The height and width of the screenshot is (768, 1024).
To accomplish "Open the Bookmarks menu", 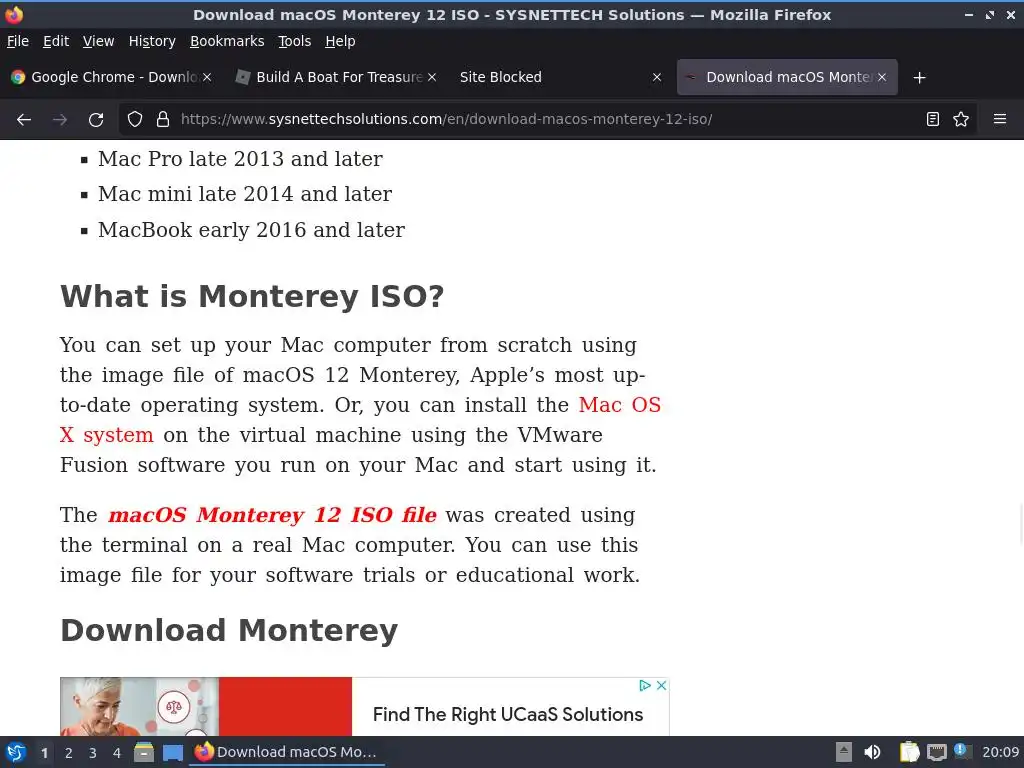I will tap(227, 41).
